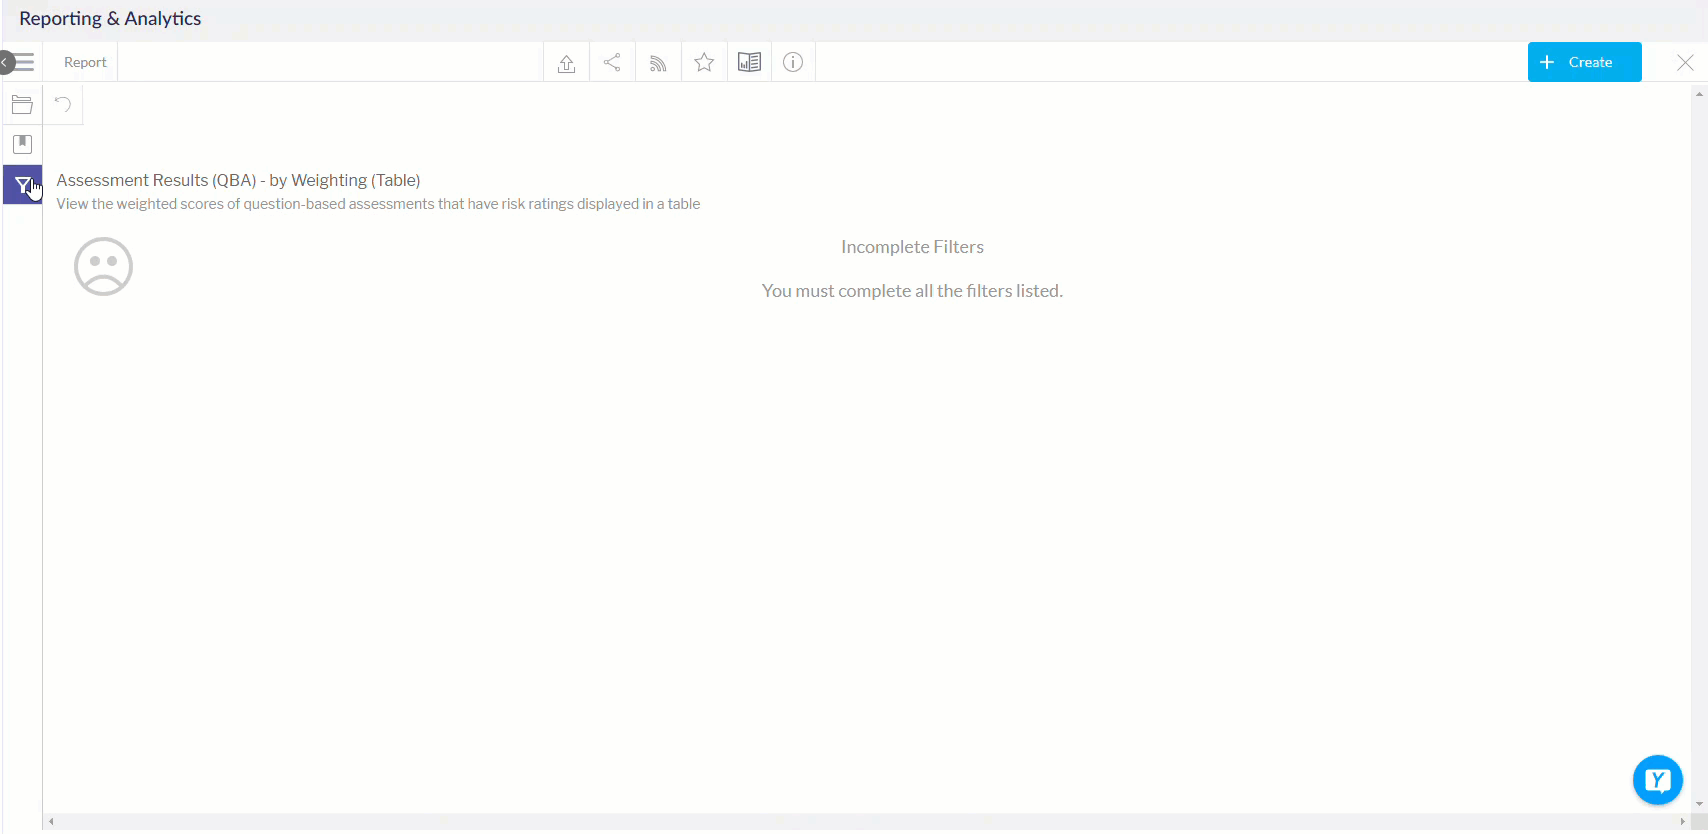The height and width of the screenshot is (834, 1708).
Task: Open the folder icon in the sidebar
Action: [x=22, y=105]
